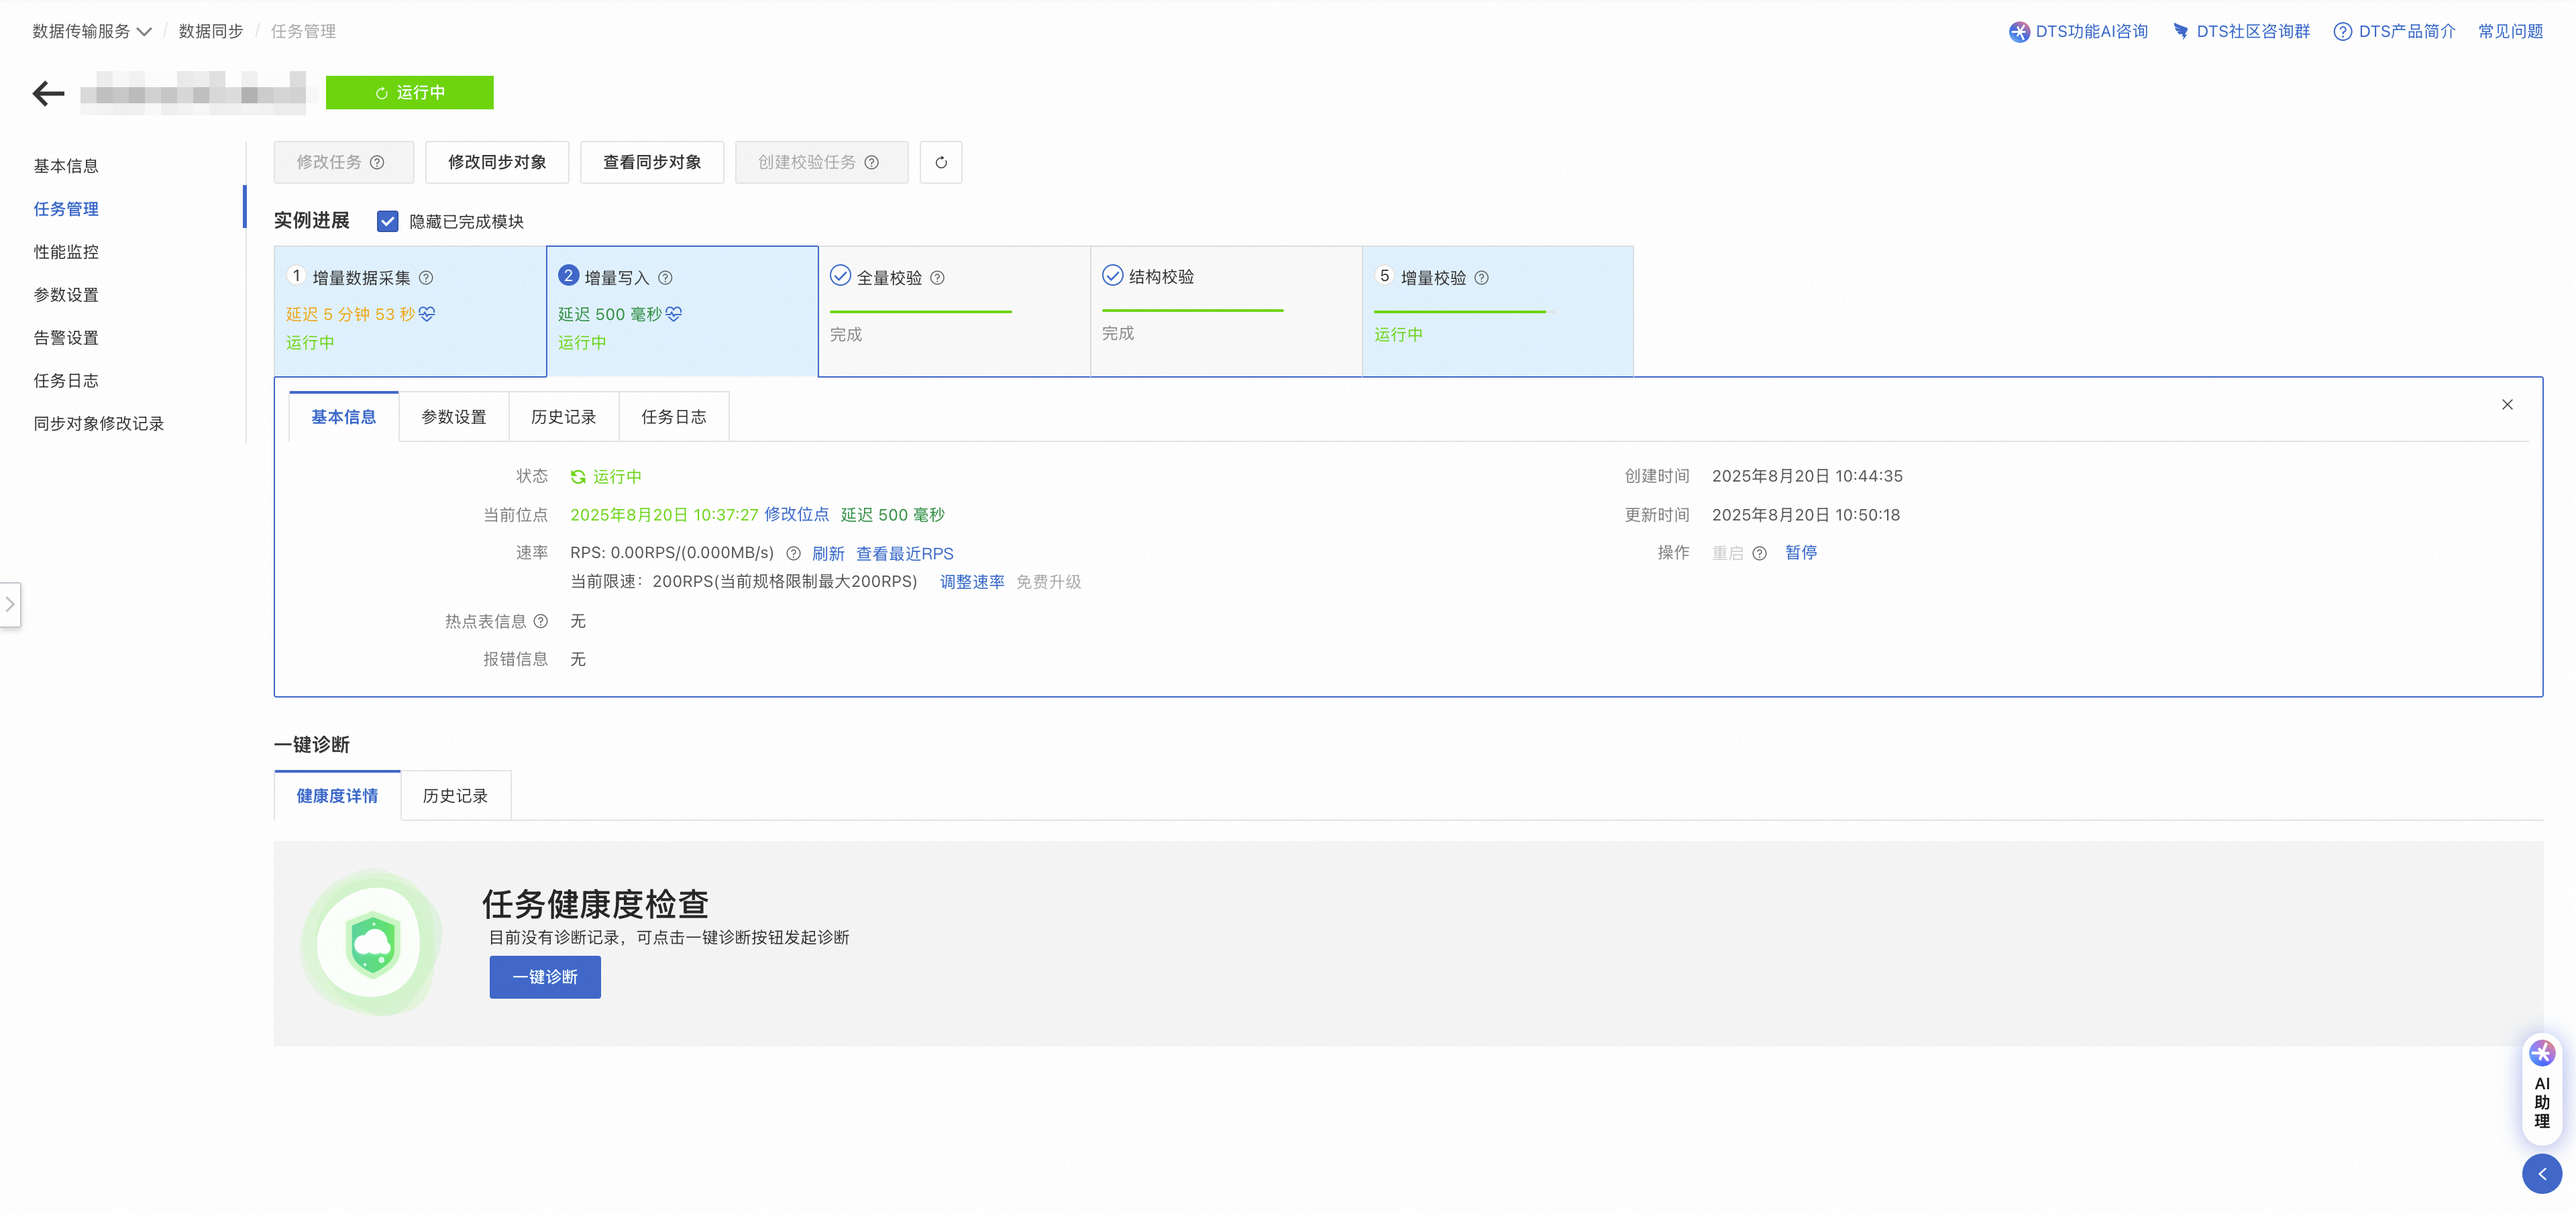Image resolution: width=2576 pixels, height=1214 pixels.
Task: Expand the 数据传输服务 breadcrumb dropdown
Action: tap(92, 32)
